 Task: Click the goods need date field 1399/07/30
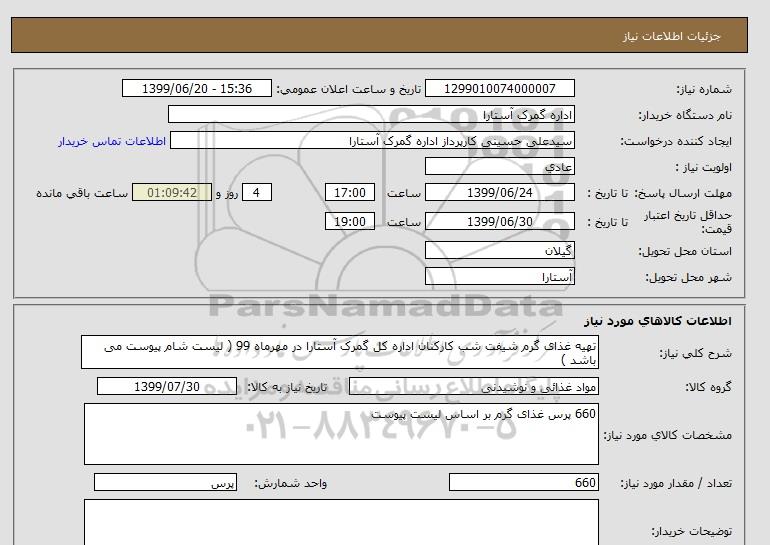point(167,386)
